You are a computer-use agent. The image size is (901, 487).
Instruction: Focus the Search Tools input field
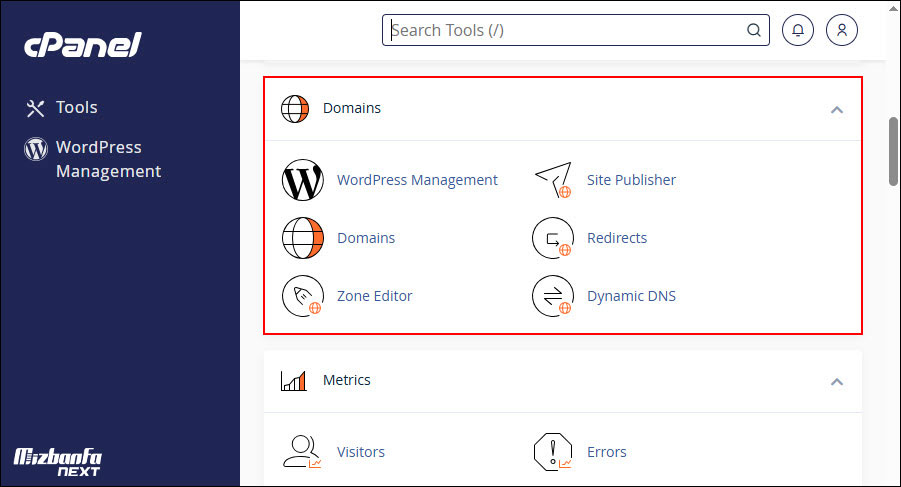point(565,30)
